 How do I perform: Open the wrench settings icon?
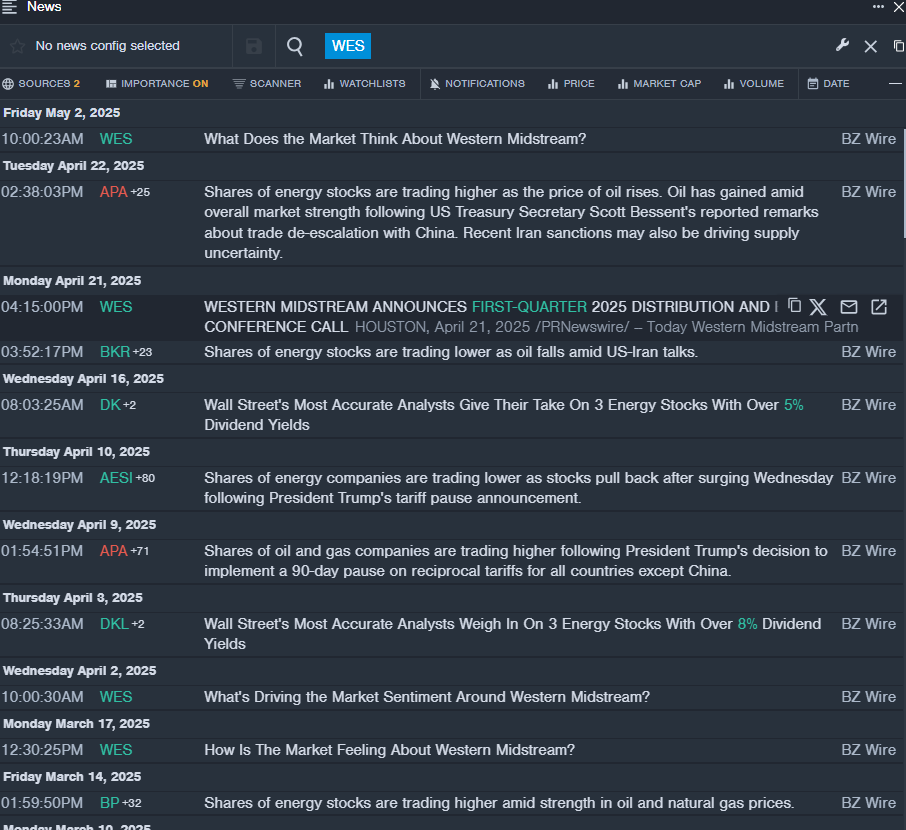point(842,45)
